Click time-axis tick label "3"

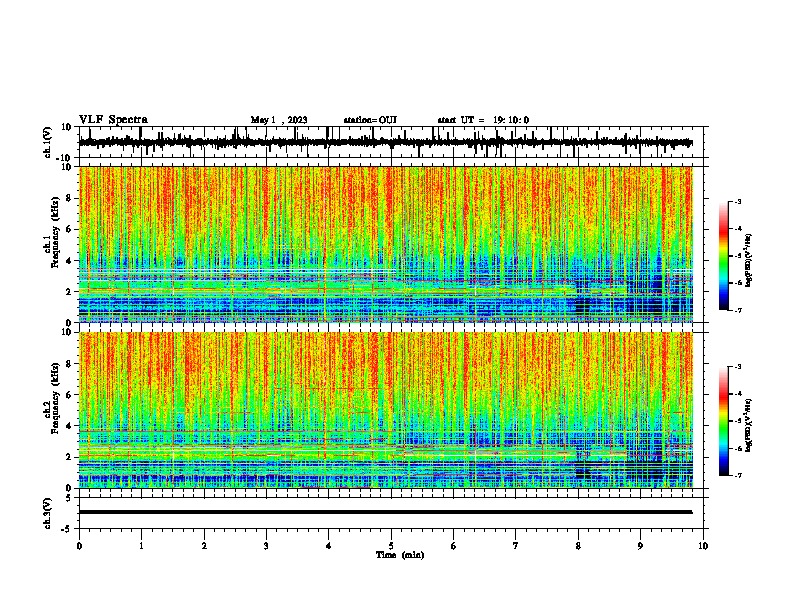(266, 546)
